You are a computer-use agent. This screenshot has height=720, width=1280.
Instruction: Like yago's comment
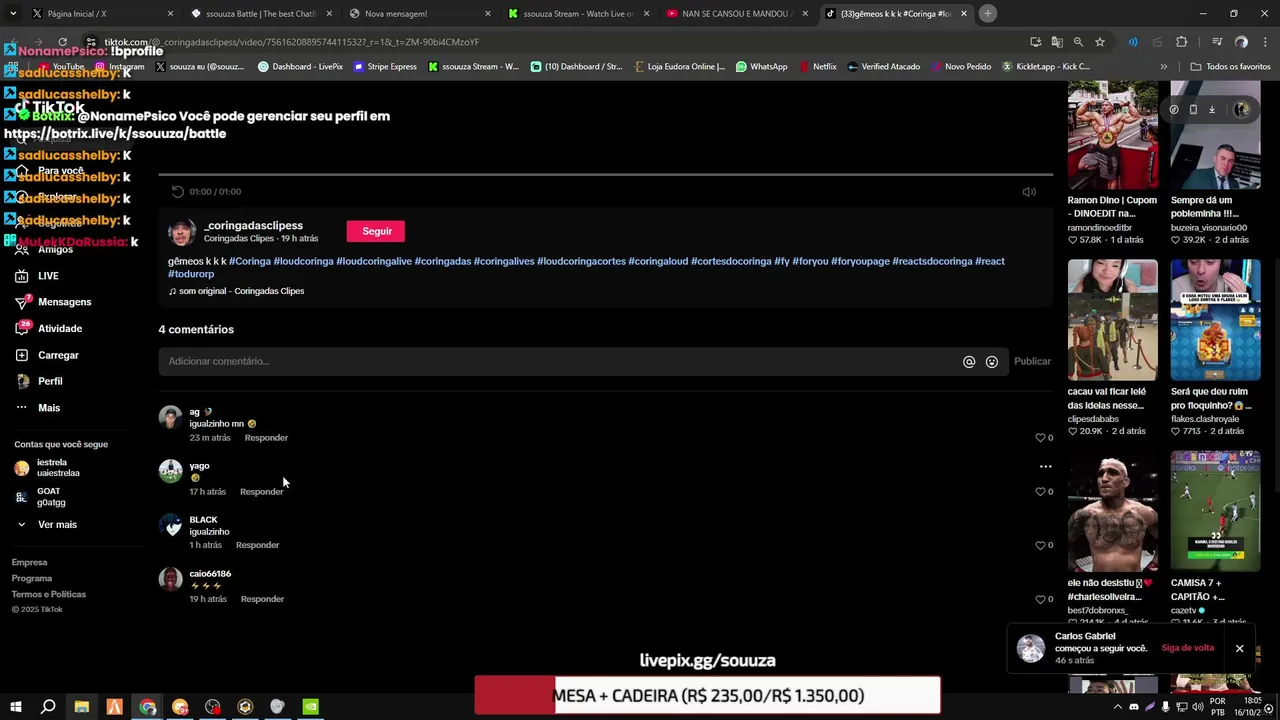(1041, 492)
